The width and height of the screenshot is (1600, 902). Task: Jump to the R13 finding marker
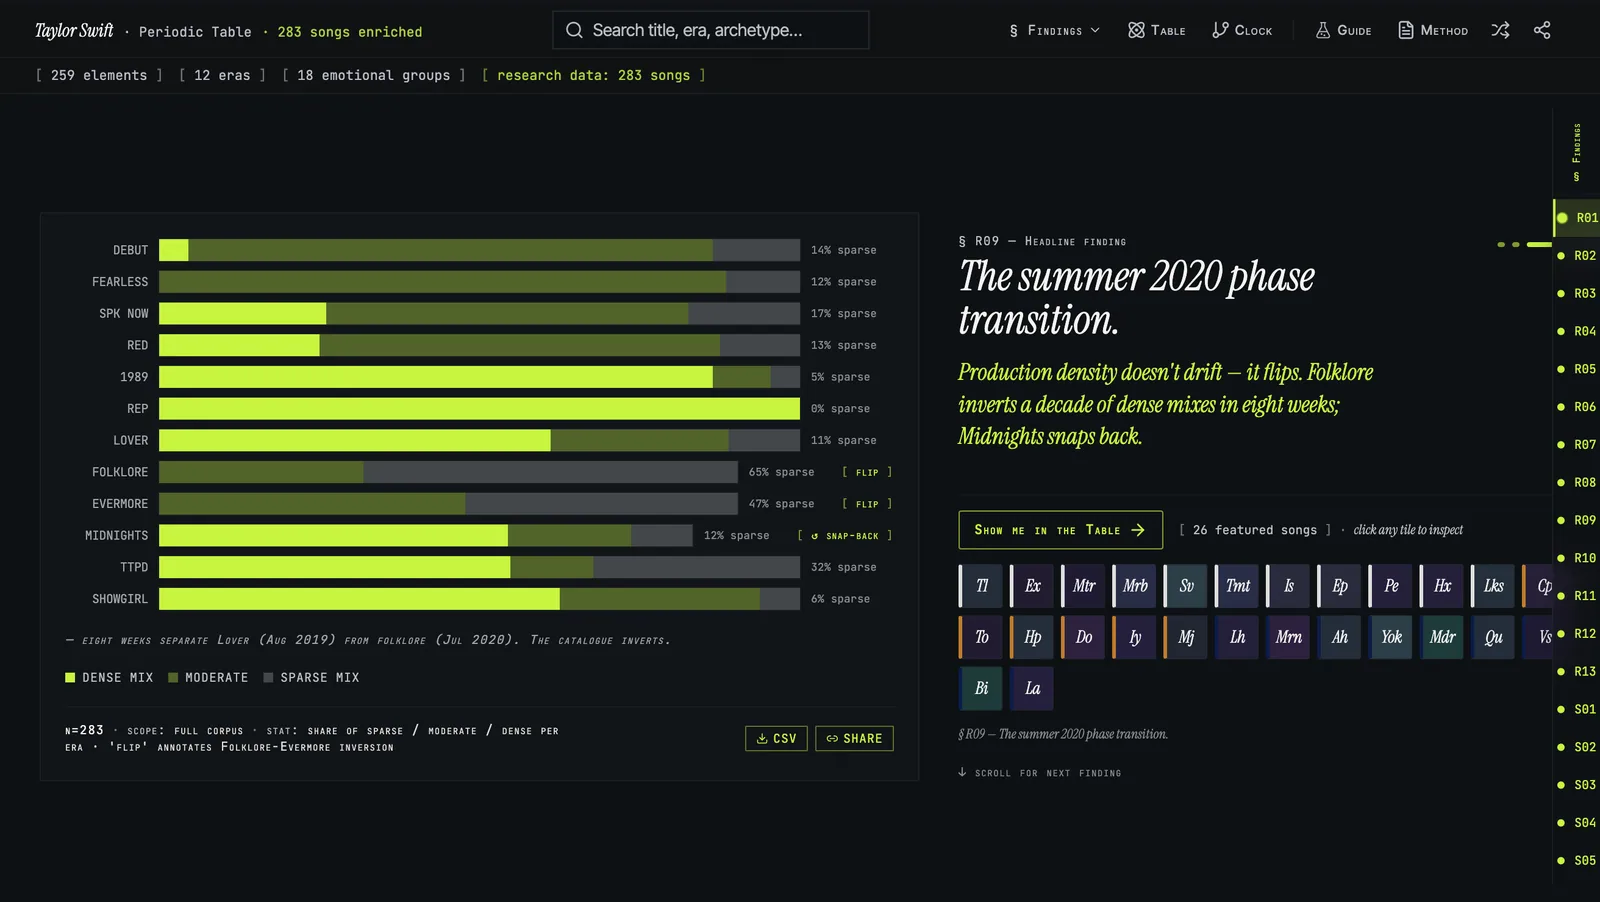[1577, 672]
